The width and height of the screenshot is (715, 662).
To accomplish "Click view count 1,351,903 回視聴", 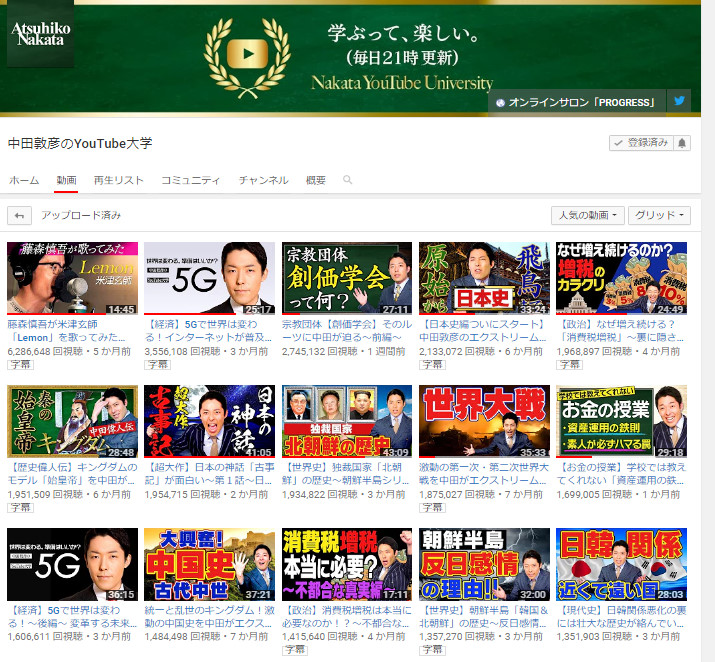I will [x=594, y=636].
